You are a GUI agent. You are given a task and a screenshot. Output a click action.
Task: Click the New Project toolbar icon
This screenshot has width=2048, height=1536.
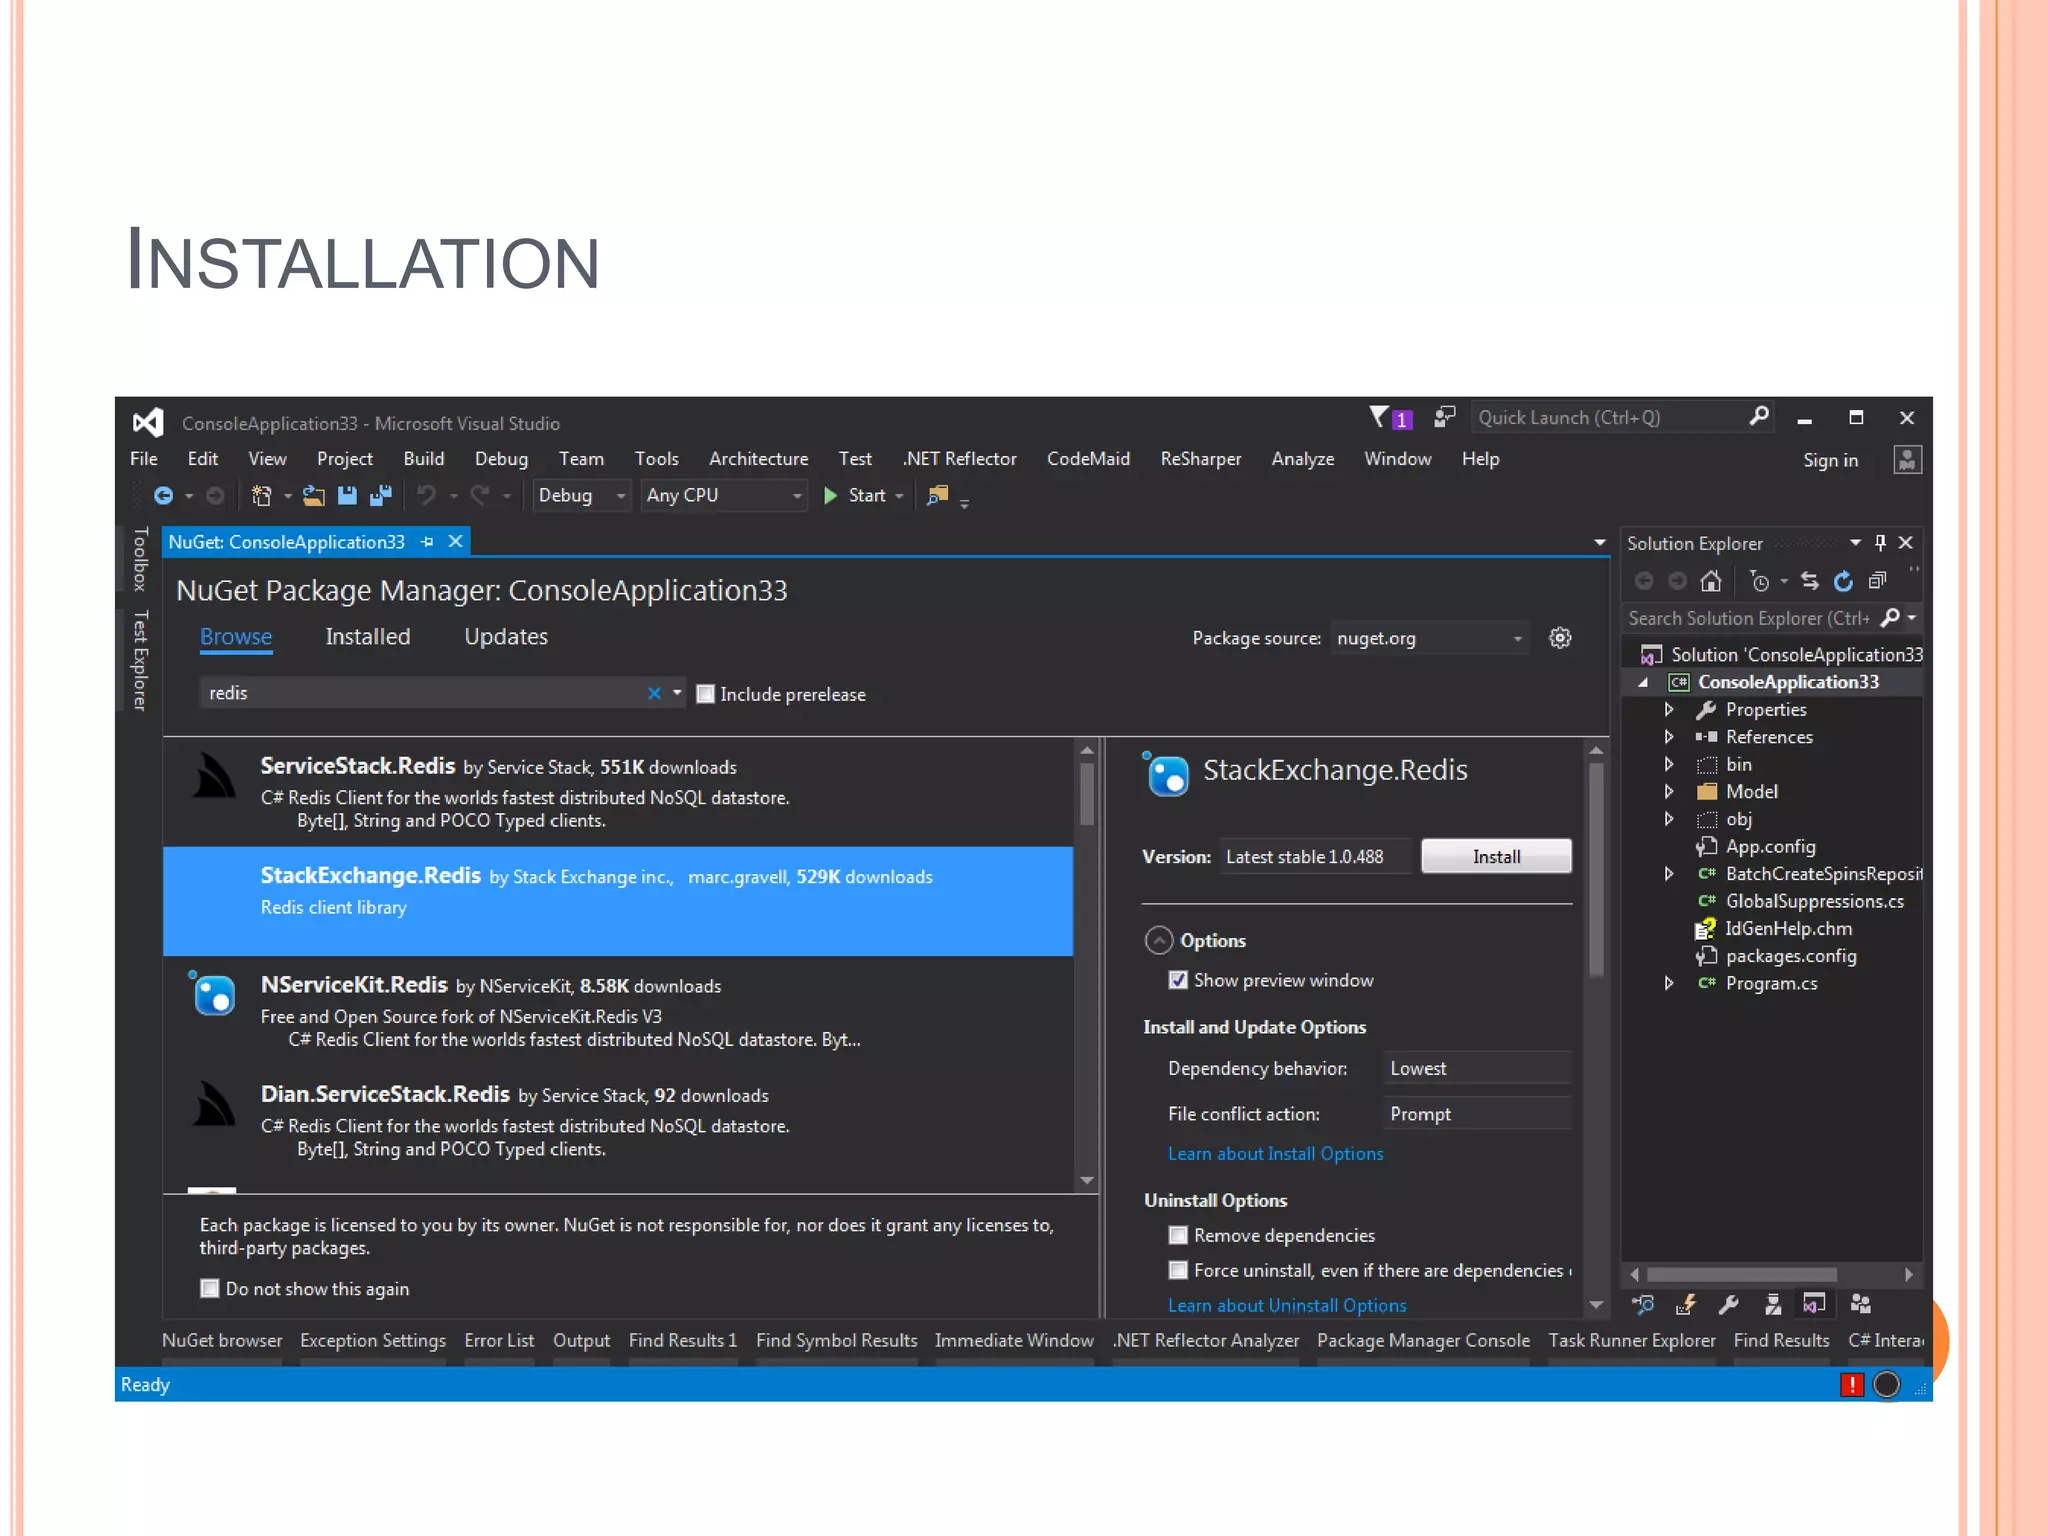point(261,495)
